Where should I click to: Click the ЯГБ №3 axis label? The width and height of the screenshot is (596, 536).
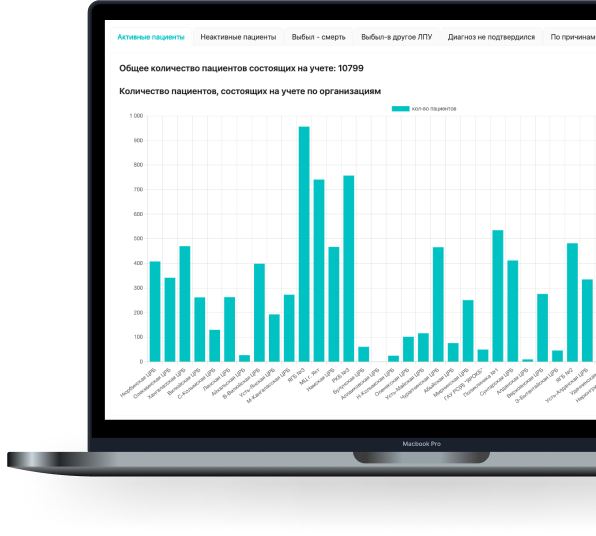tap(296, 375)
